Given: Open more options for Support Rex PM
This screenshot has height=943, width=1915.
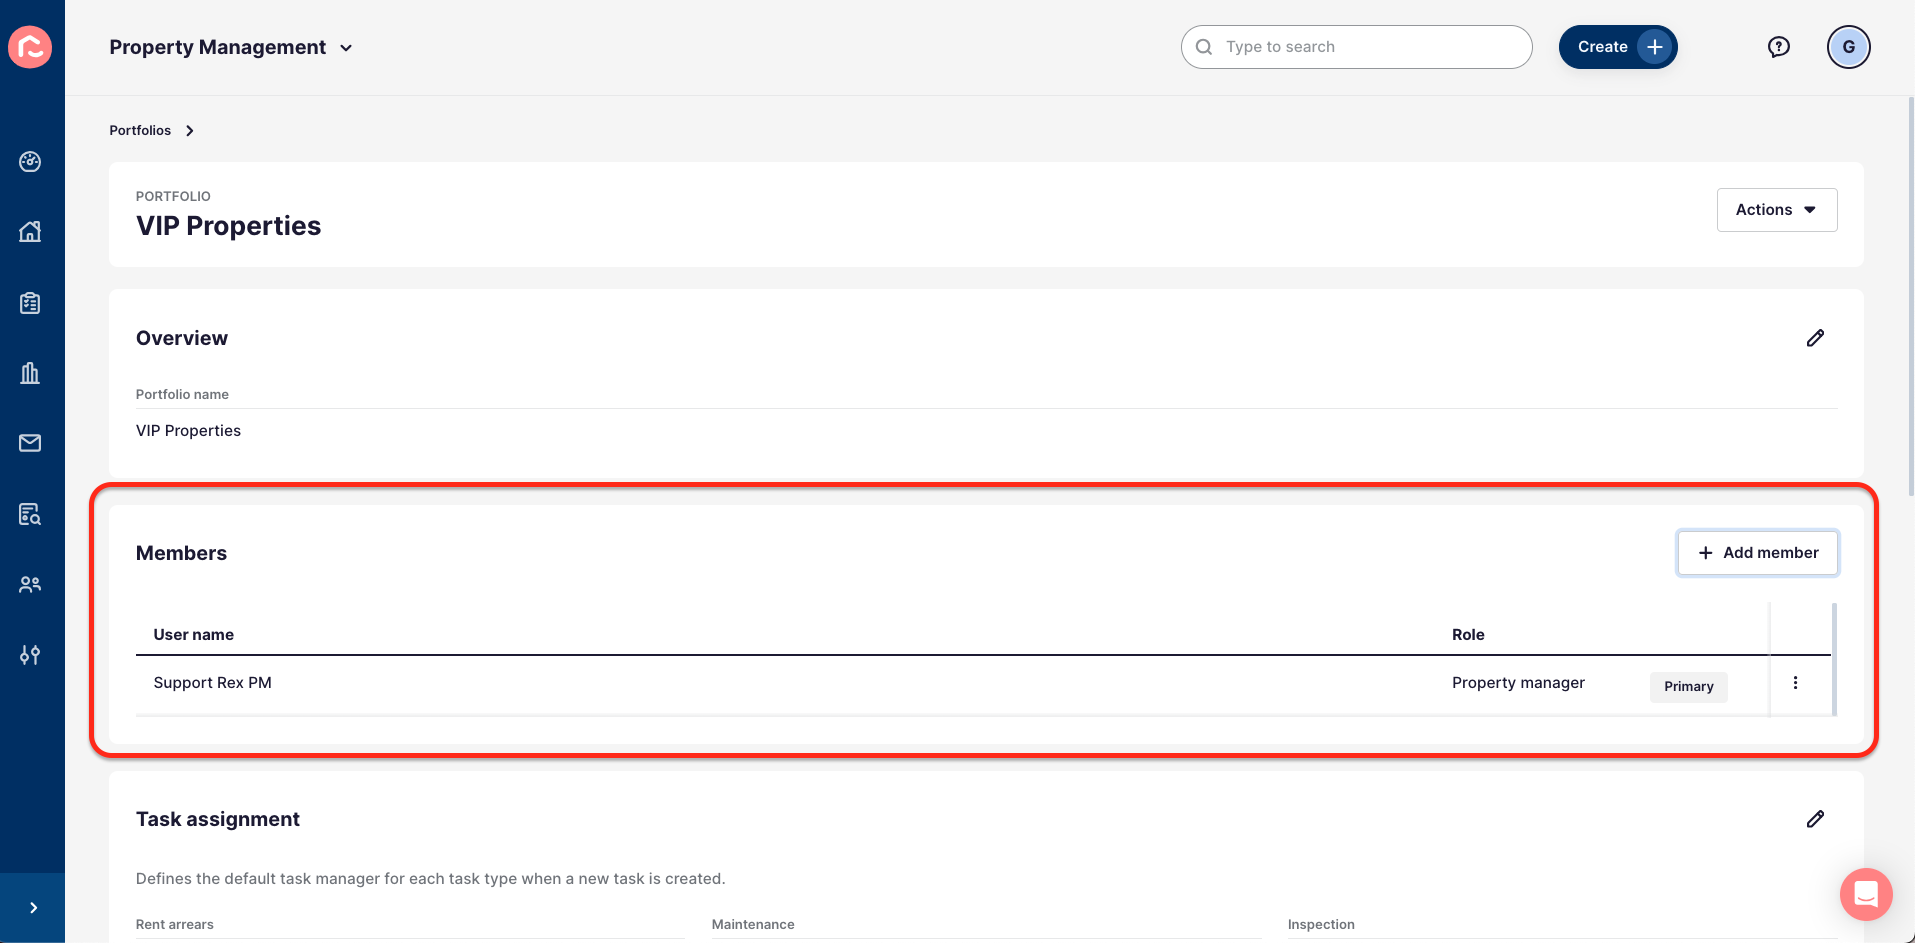Looking at the screenshot, I should pos(1796,683).
